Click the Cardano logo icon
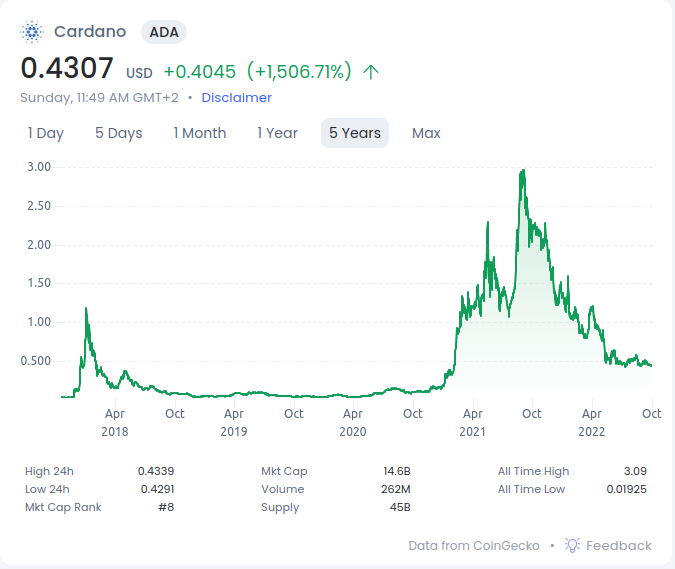The height and width of the screenshot is (569, 675). tap(32, 32)
